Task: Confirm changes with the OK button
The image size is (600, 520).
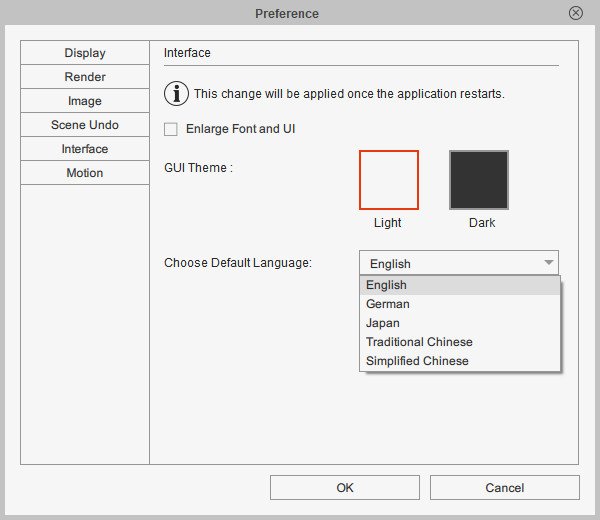Action: (x=345, y=488)
